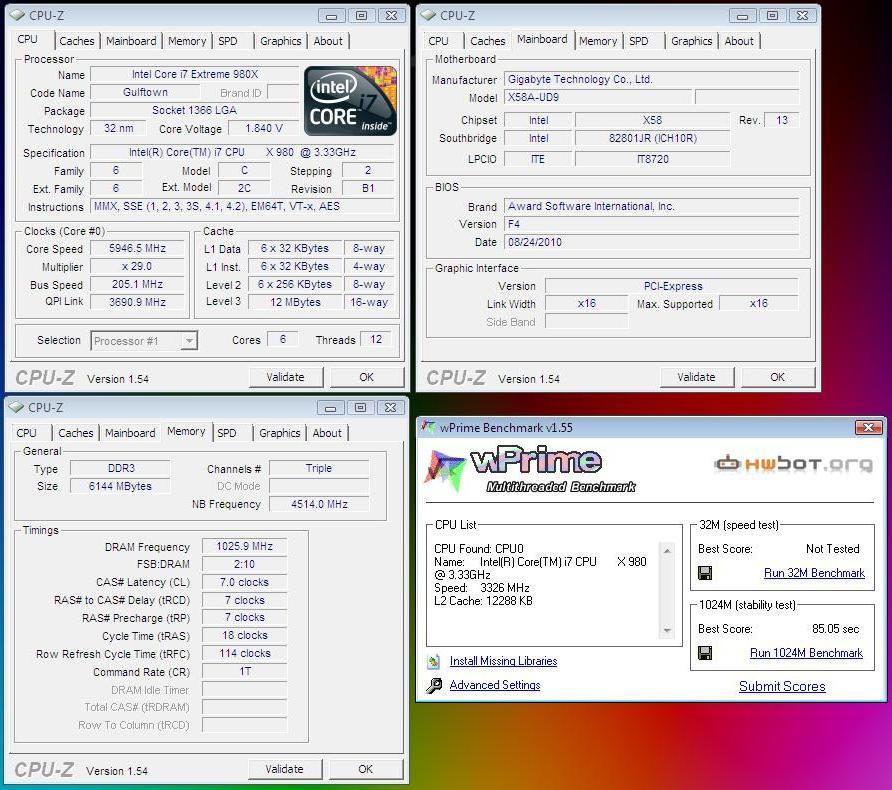Click the NB Frequency value 4514.0 MHz
Viewport: 892px width, 790px height.
(x=319, y=504)
